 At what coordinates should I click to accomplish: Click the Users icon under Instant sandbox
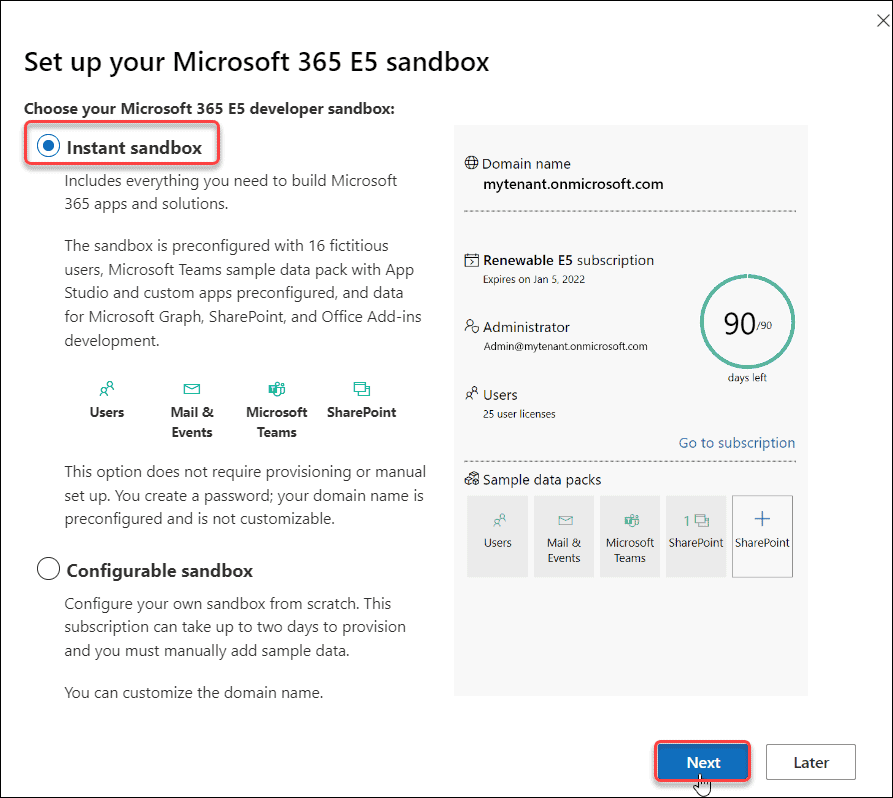coord(106,389)
